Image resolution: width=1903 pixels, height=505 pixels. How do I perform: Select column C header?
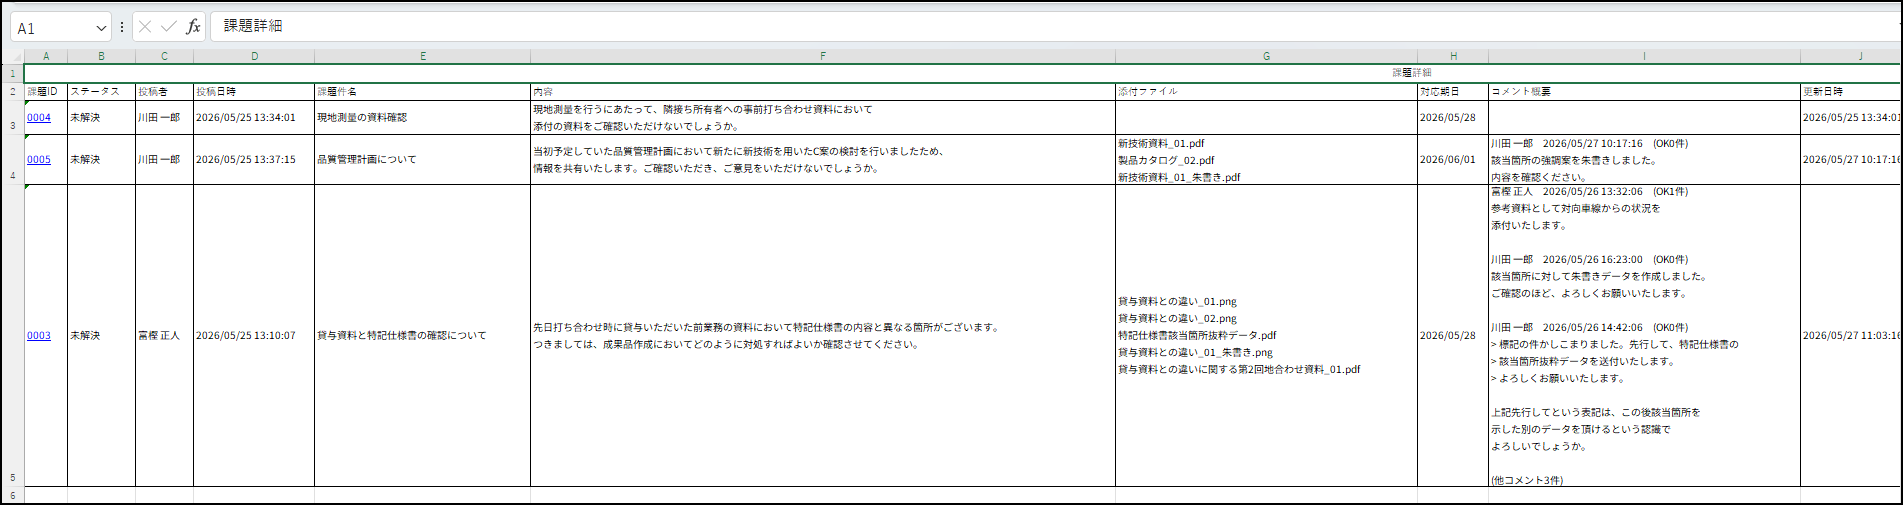pos(165,57)
